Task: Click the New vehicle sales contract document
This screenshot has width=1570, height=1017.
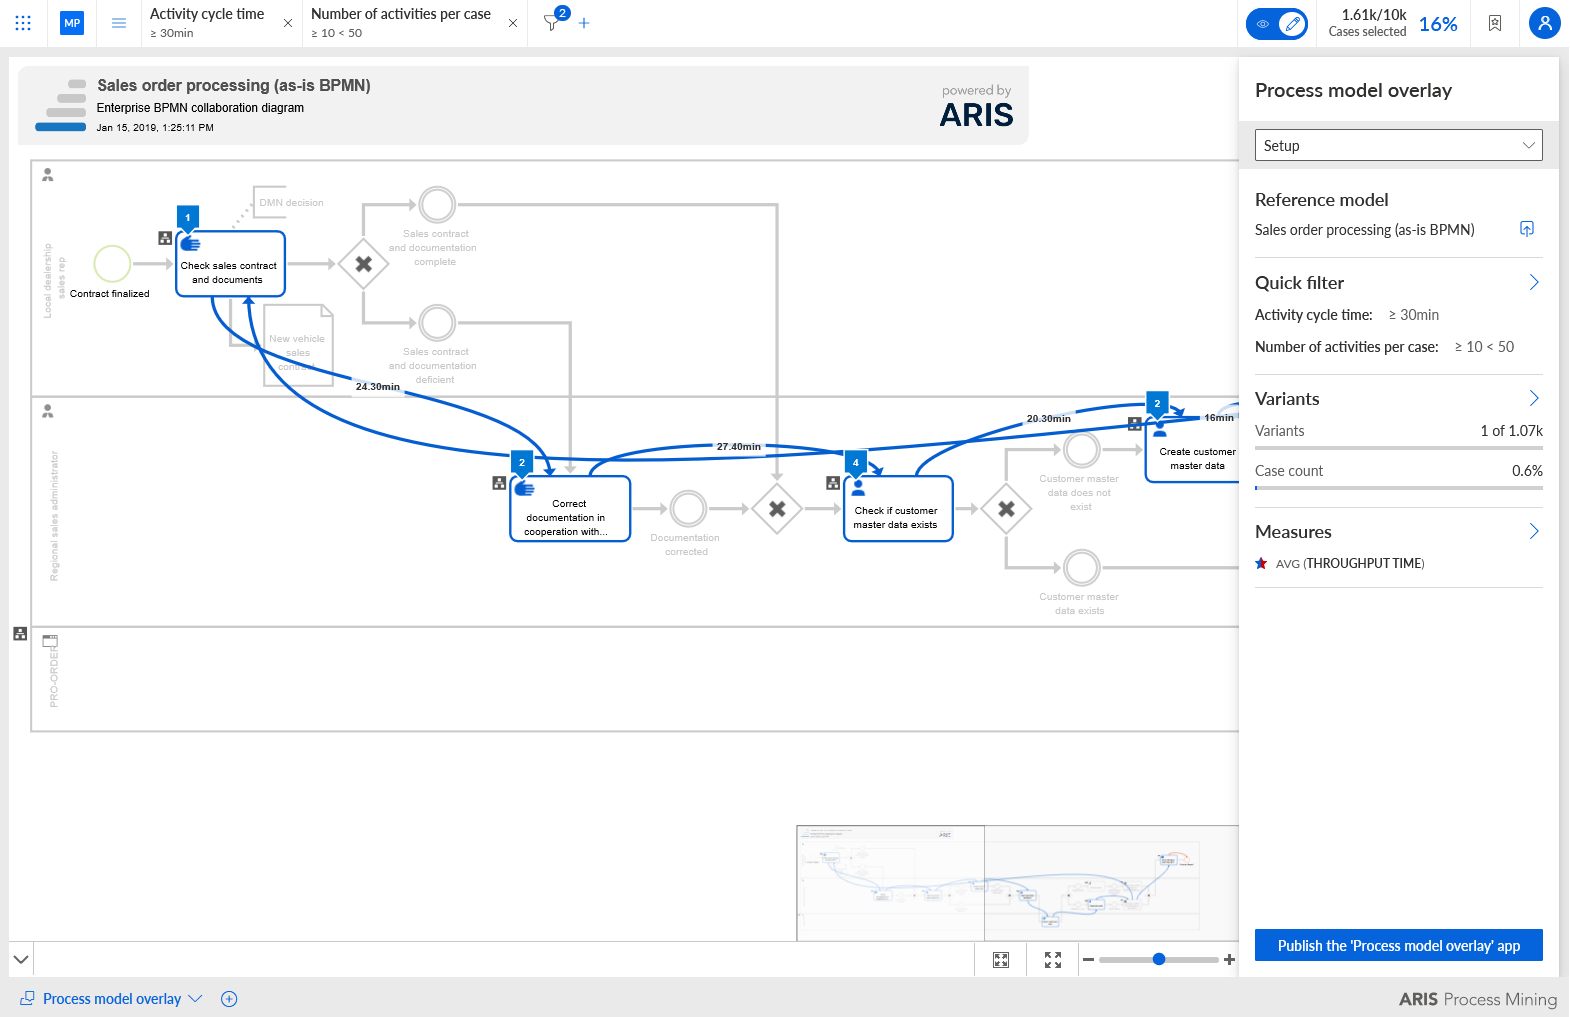Action: click(298, 345)
